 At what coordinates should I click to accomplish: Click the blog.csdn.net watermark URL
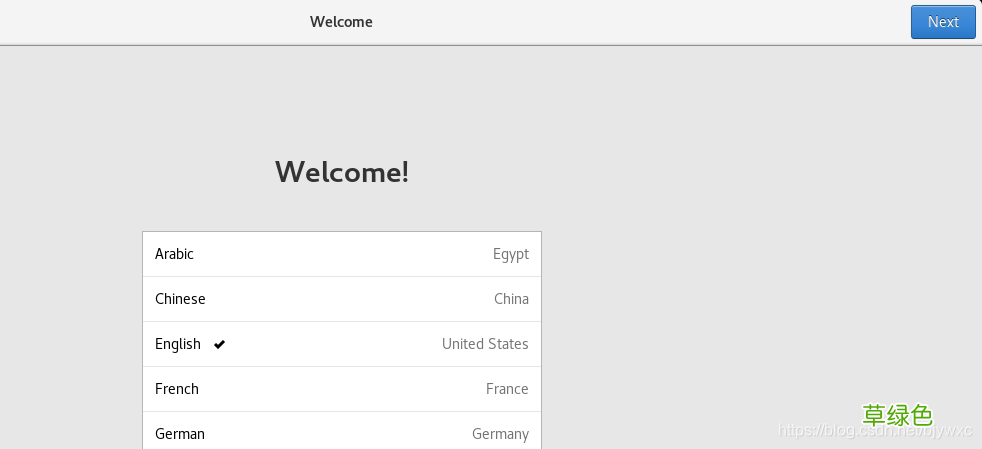[876, 430]
